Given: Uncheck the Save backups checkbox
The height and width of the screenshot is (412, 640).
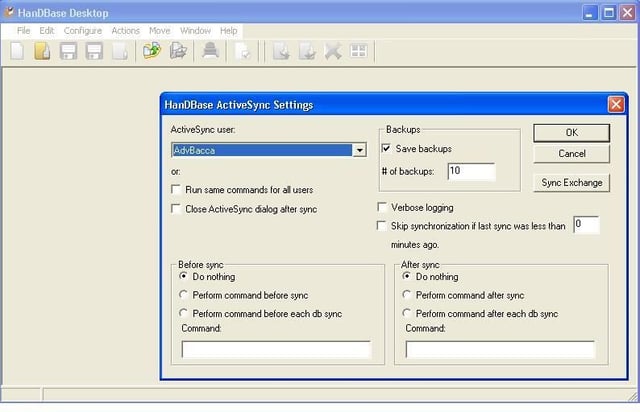Looking at the screenshot, I should pos(386,148).
